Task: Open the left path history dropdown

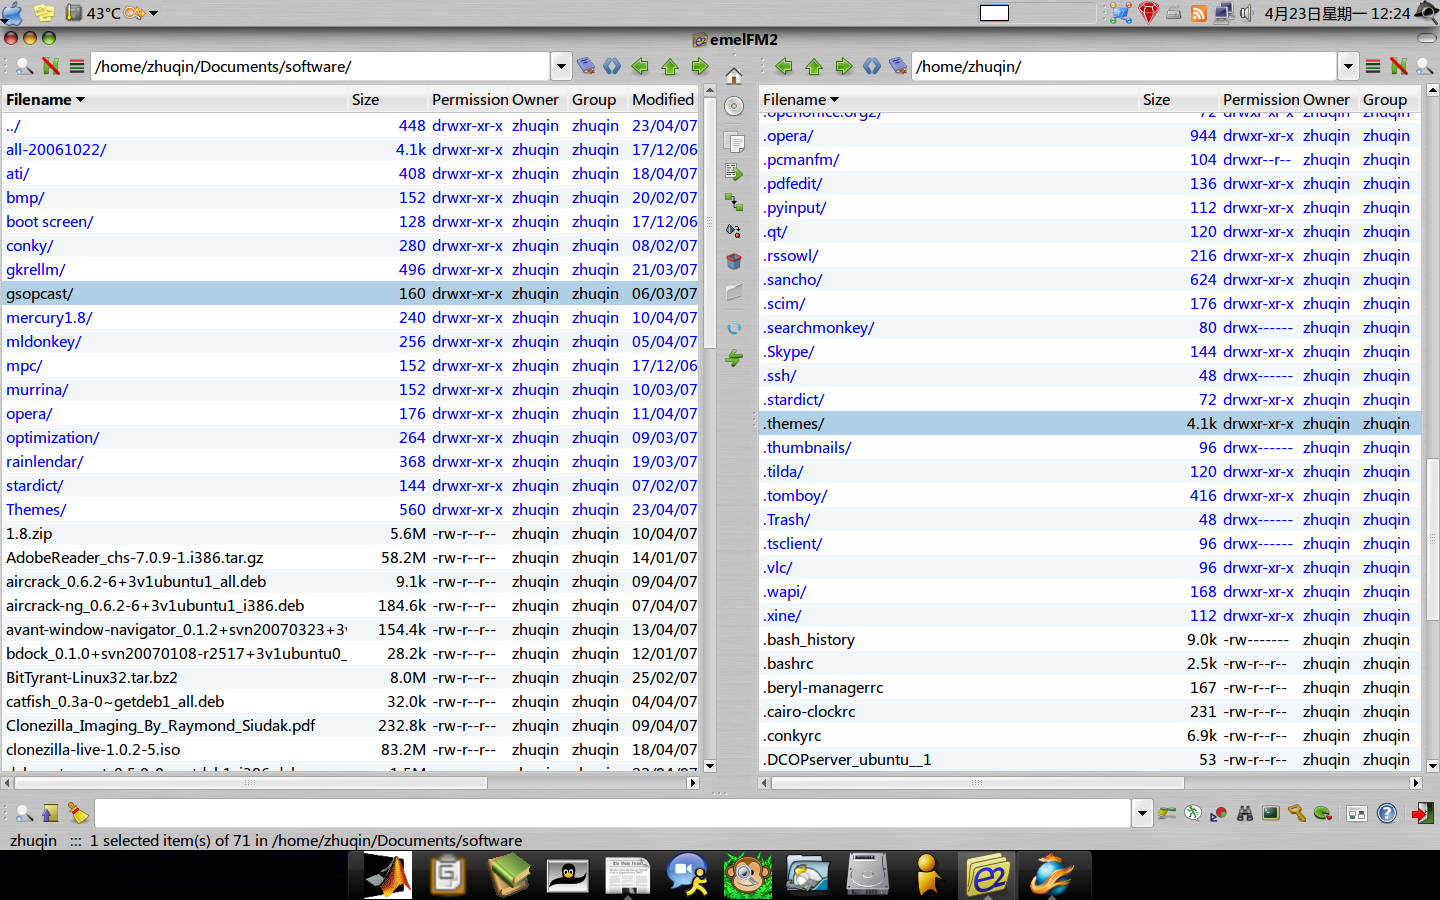Action: (x=561, y=66)
